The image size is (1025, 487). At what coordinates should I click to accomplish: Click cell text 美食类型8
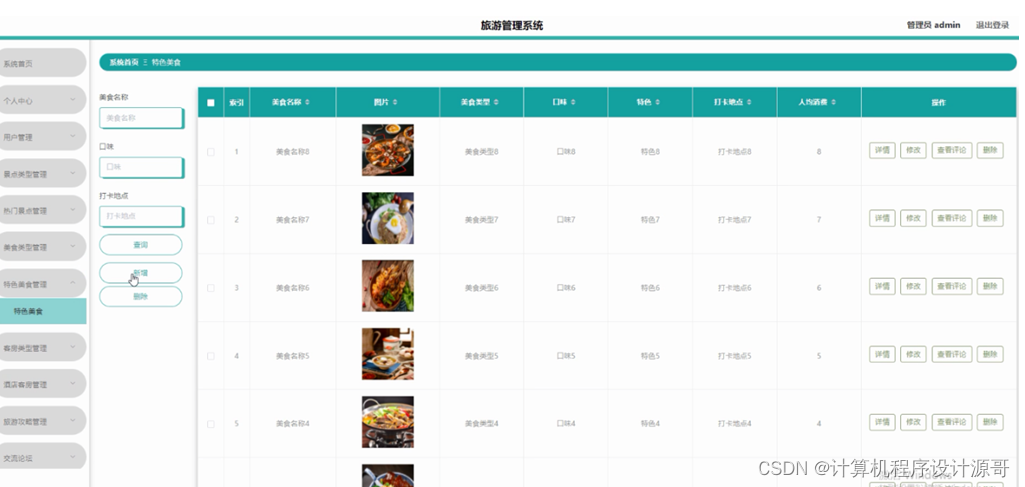[482, 152]
